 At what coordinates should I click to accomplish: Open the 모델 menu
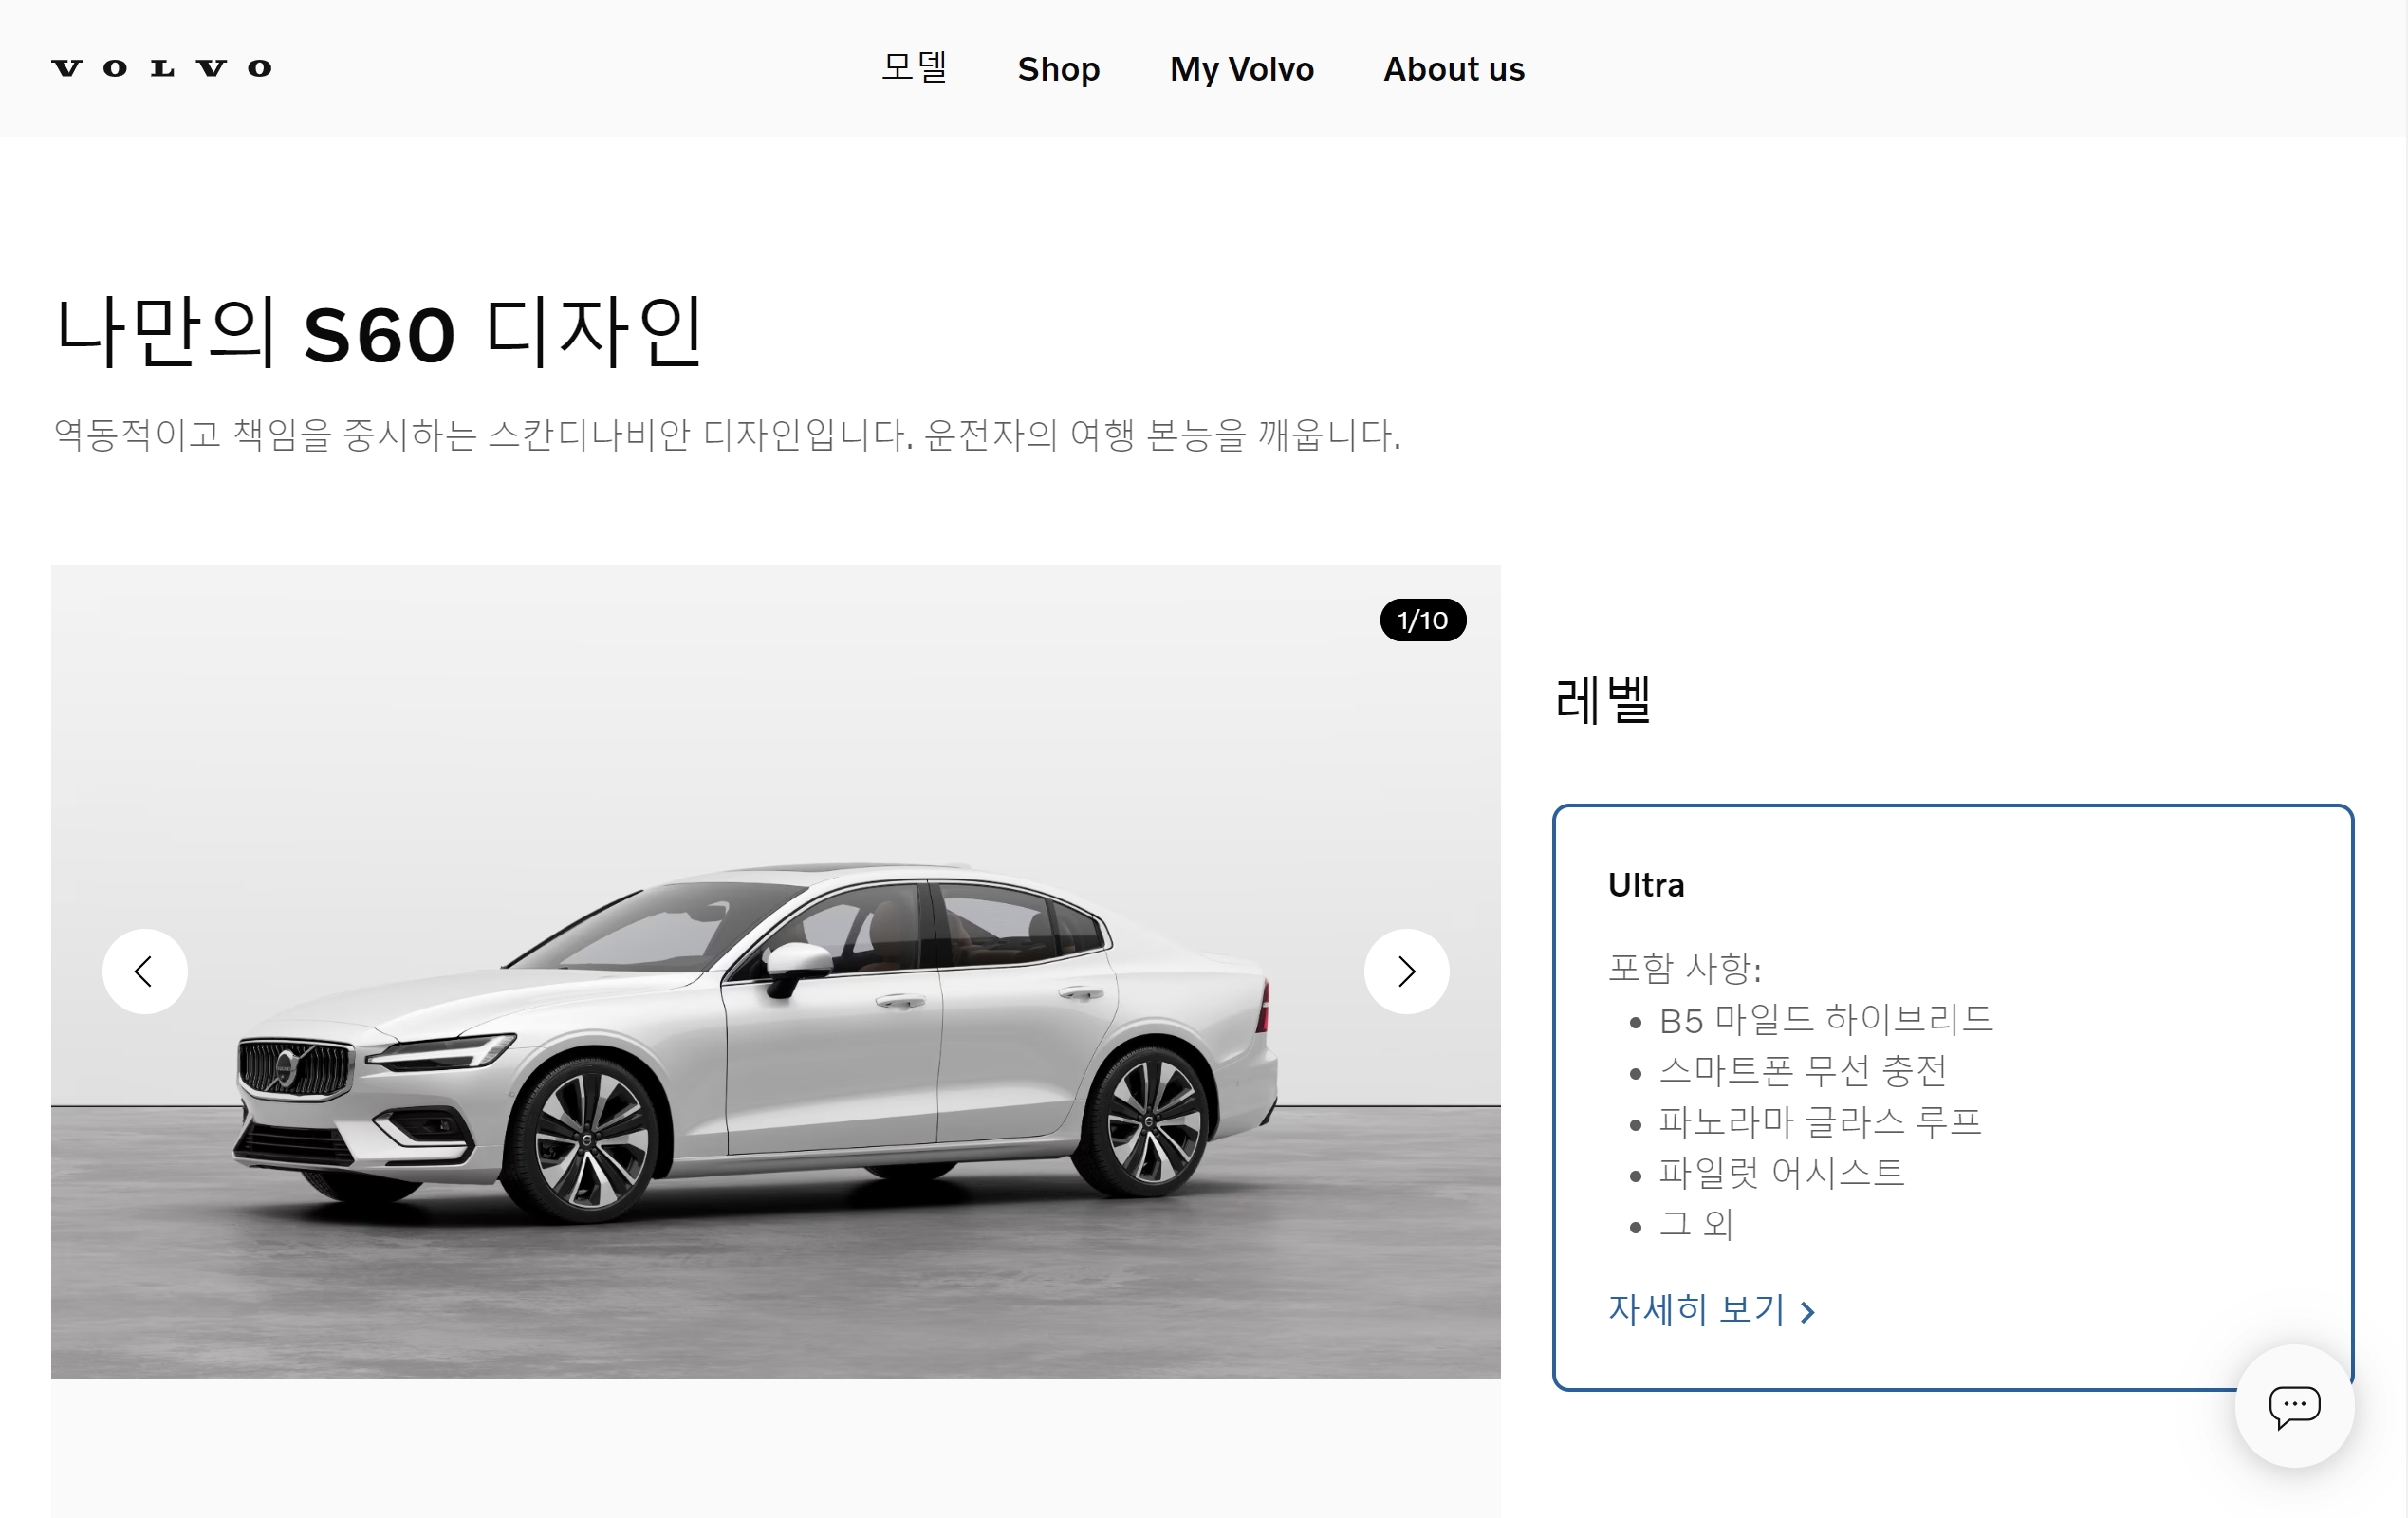point(914,68)
